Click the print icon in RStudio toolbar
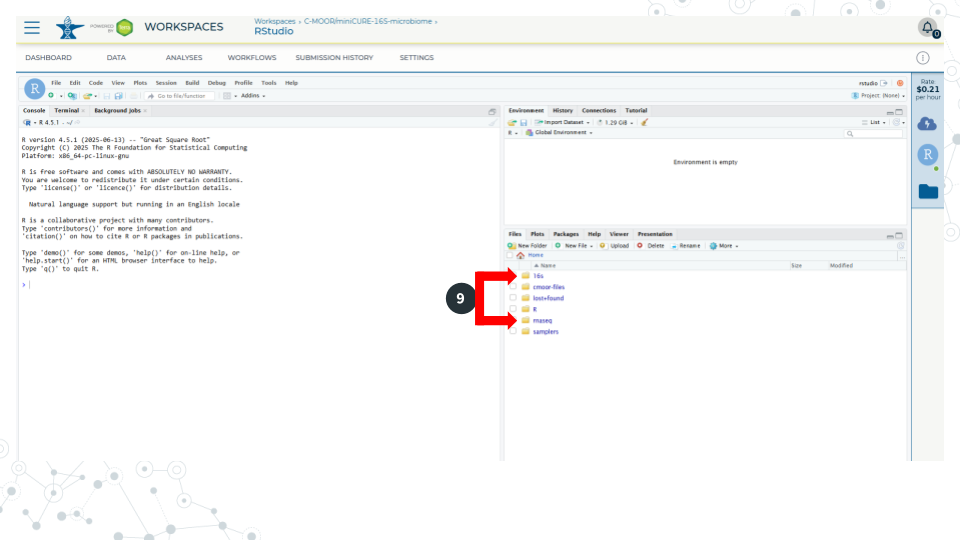This screenshot has height=540, width=960. click(133, 96)
